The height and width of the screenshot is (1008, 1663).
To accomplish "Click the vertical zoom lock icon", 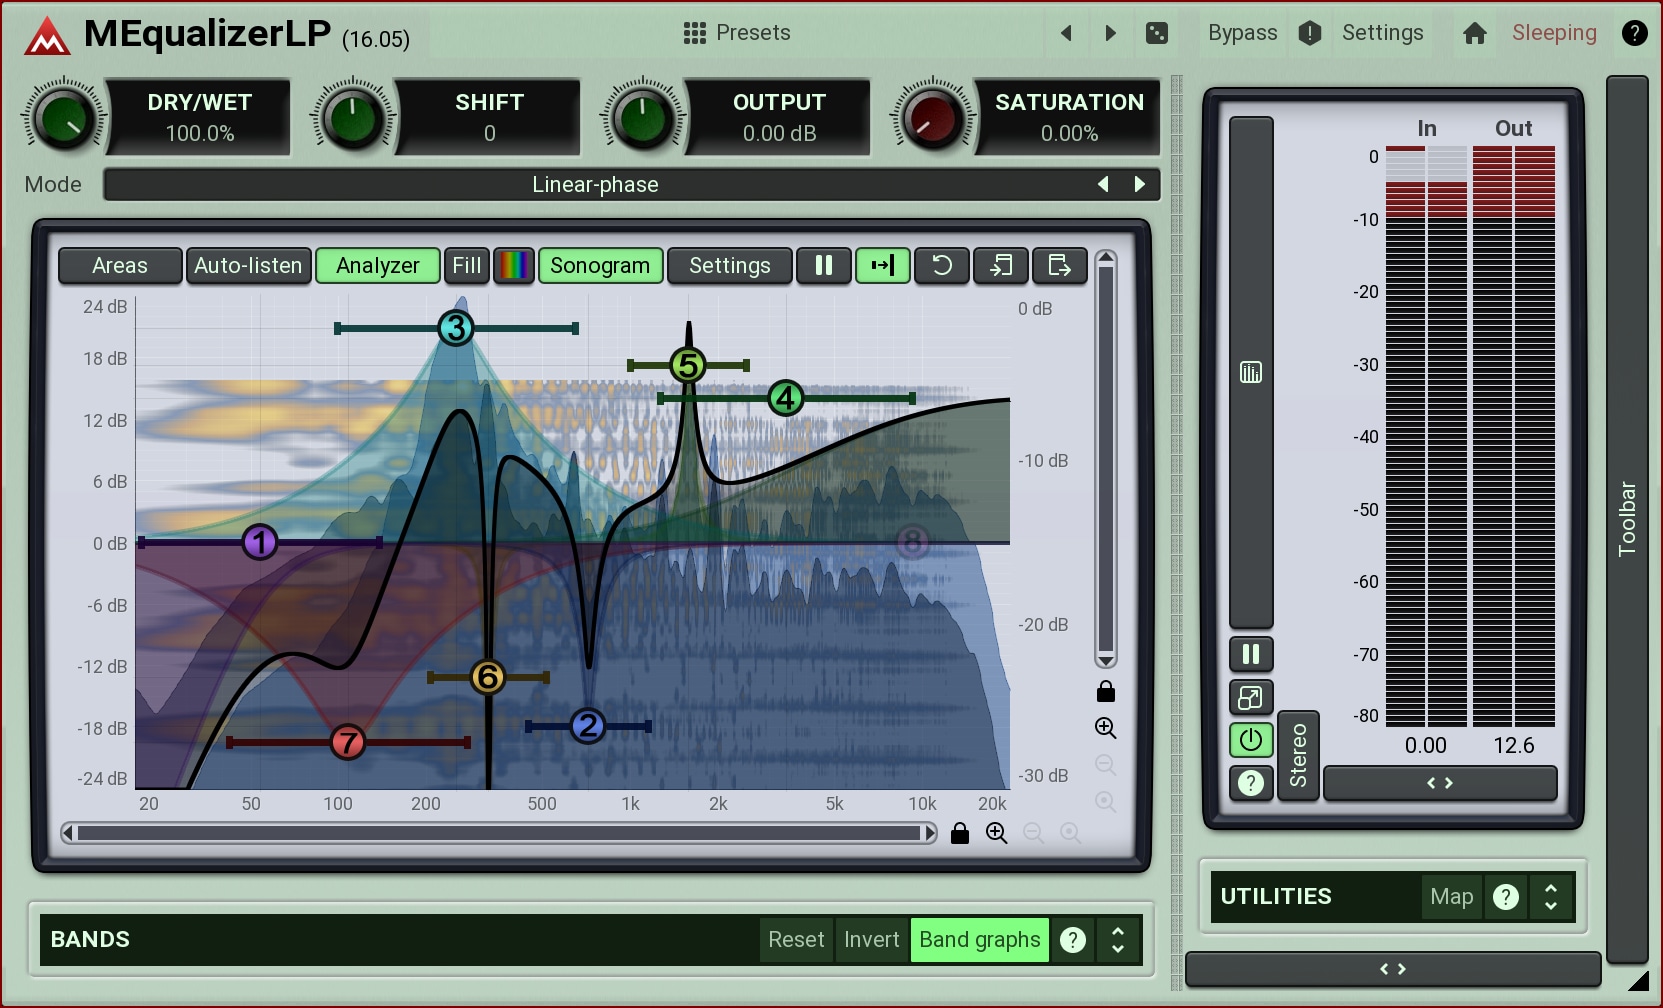I will pos(1105,691).
